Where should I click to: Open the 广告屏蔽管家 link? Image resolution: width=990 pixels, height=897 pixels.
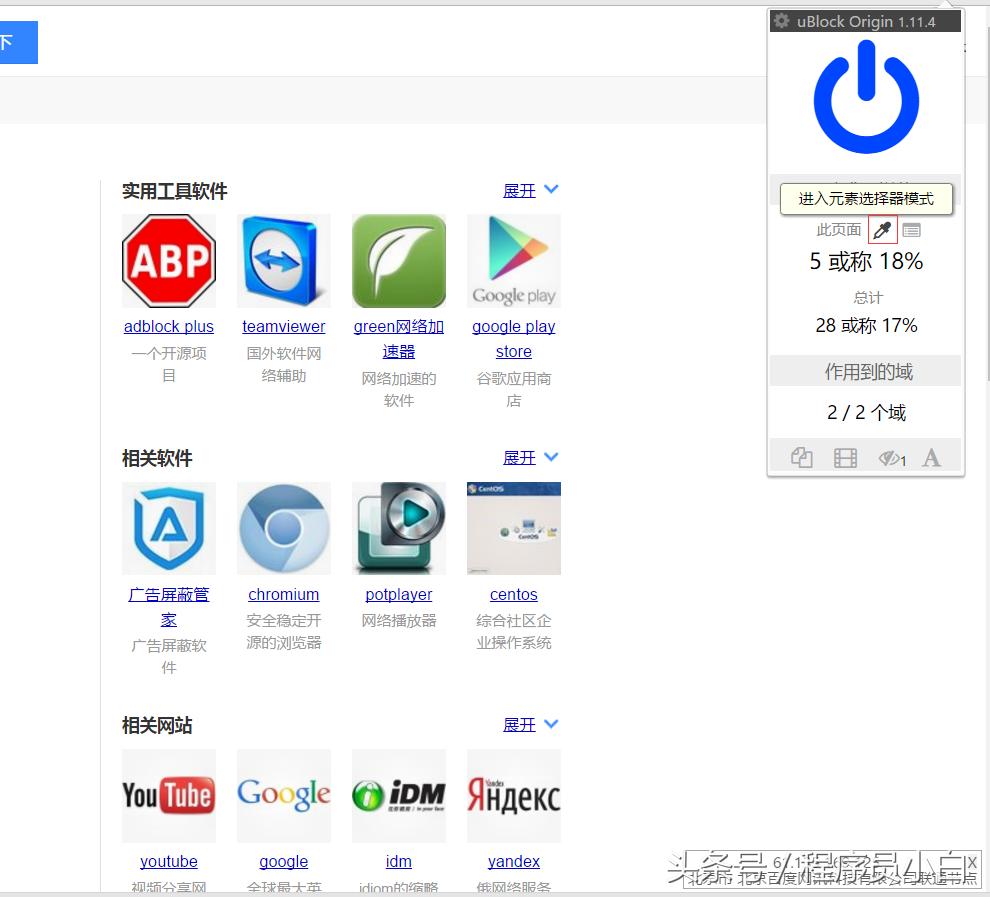tap(169, 607)
